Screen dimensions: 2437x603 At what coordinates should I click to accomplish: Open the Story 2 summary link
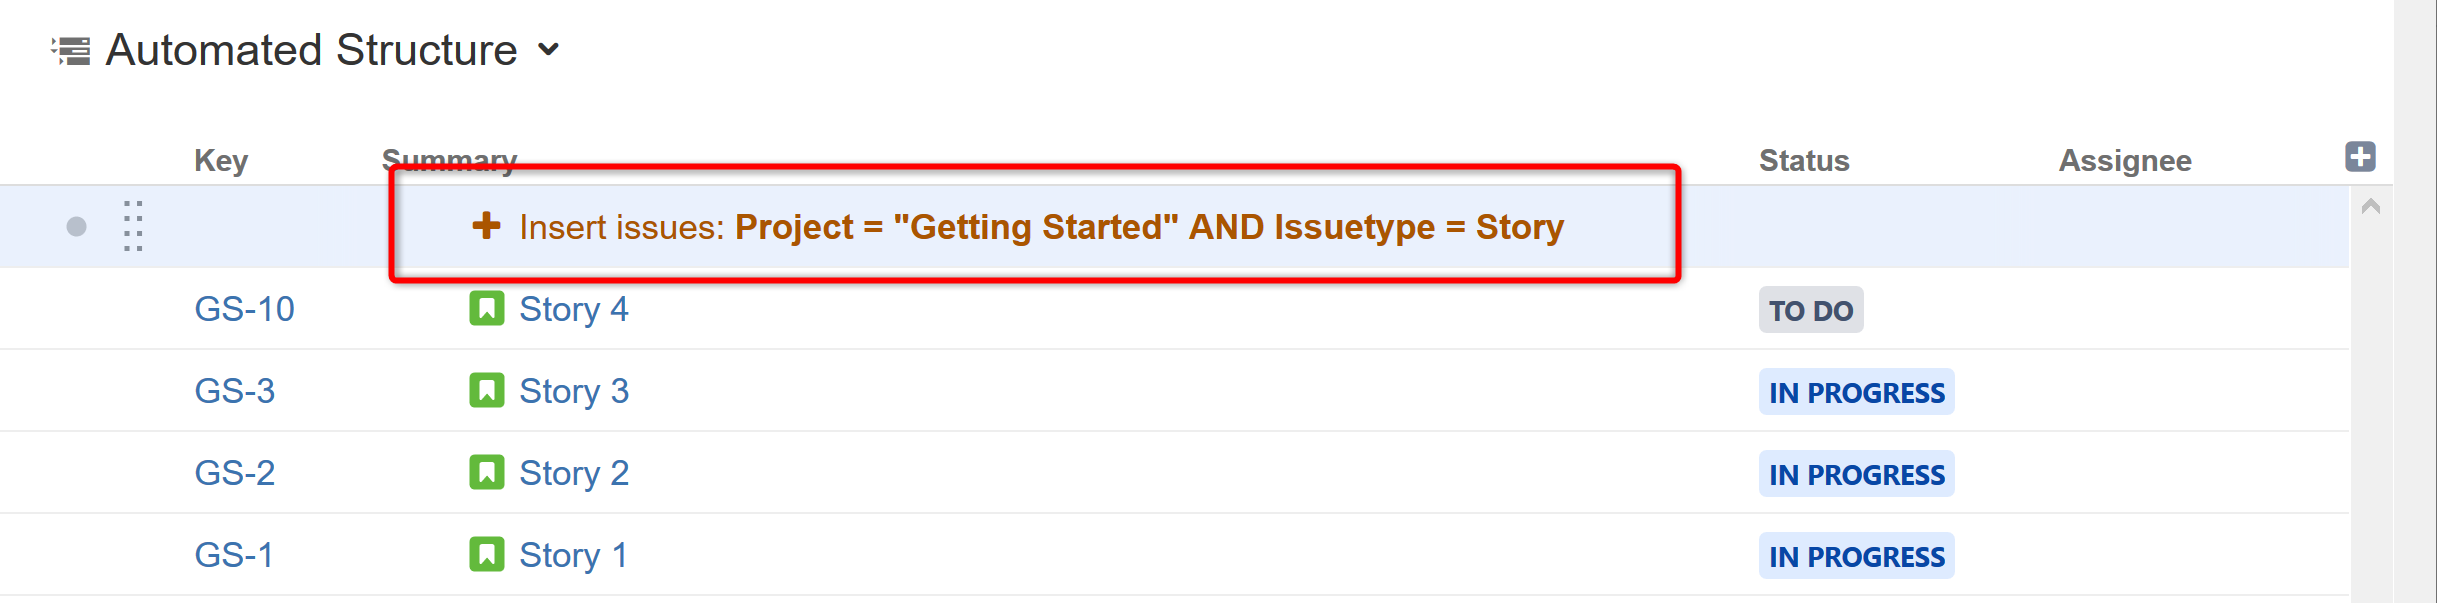(x=573, y=473)
